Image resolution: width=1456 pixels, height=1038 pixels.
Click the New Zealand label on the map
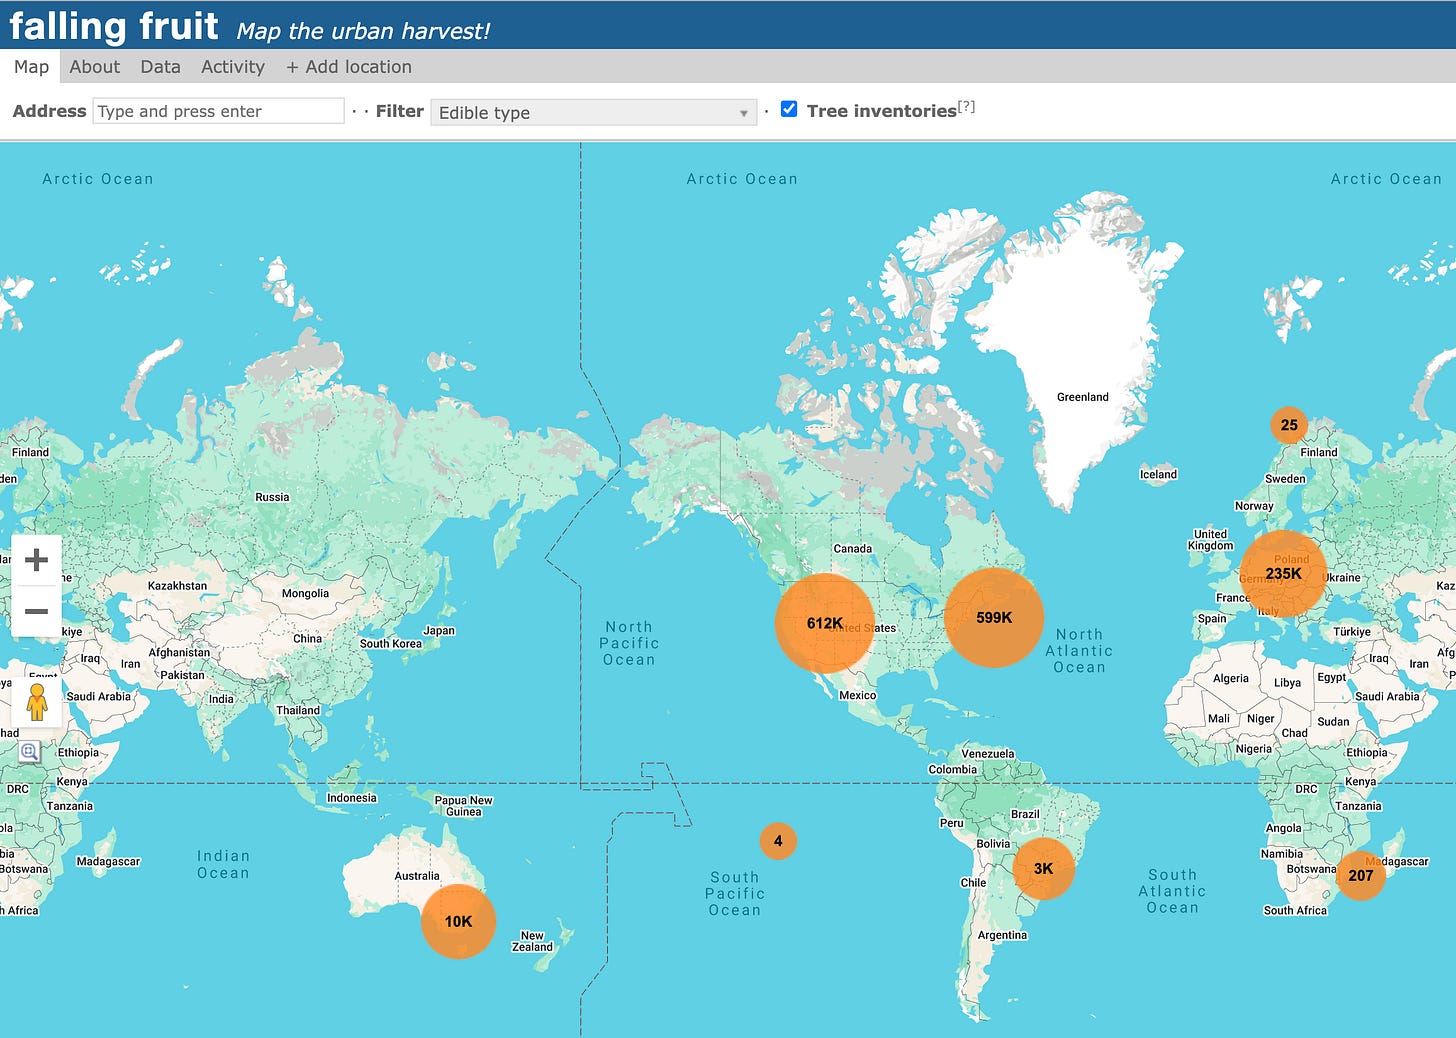click(x=532, y=942)
